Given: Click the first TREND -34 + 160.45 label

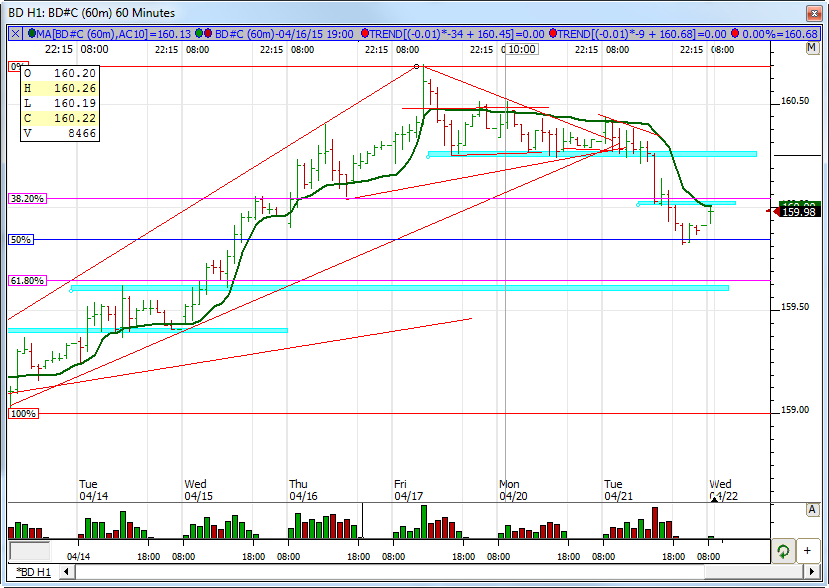Looking at the screenshot, I should click(x=457, y=34).
